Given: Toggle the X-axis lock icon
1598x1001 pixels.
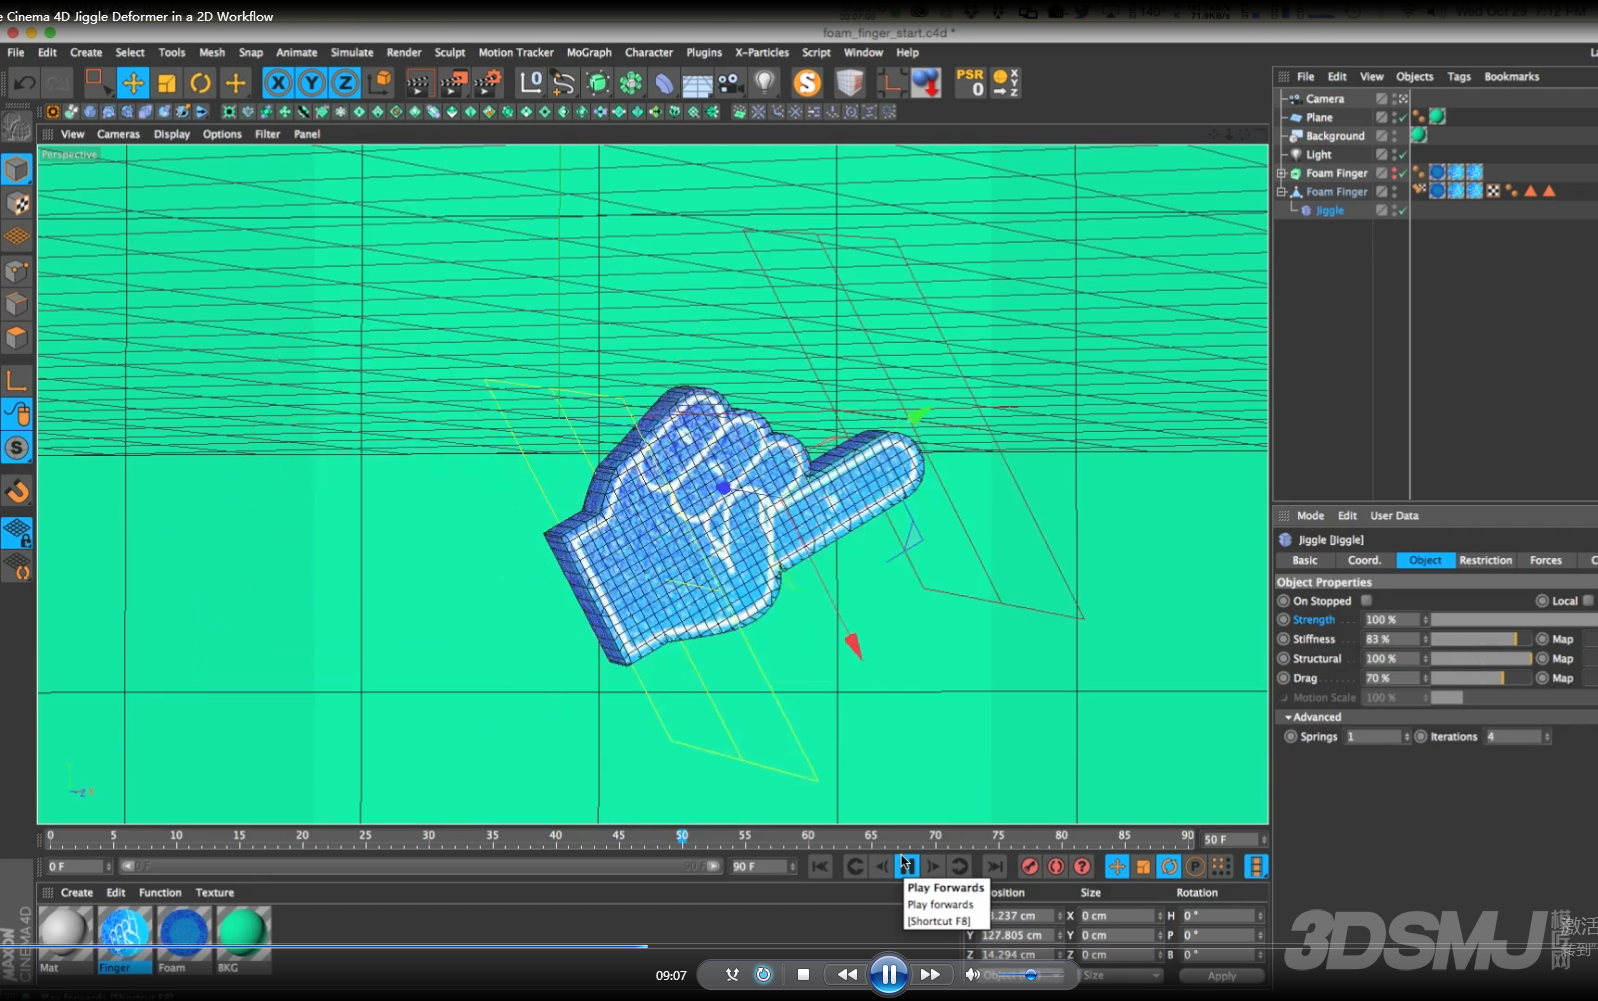Looking at the screenshot, I should (x=278, y=83).
